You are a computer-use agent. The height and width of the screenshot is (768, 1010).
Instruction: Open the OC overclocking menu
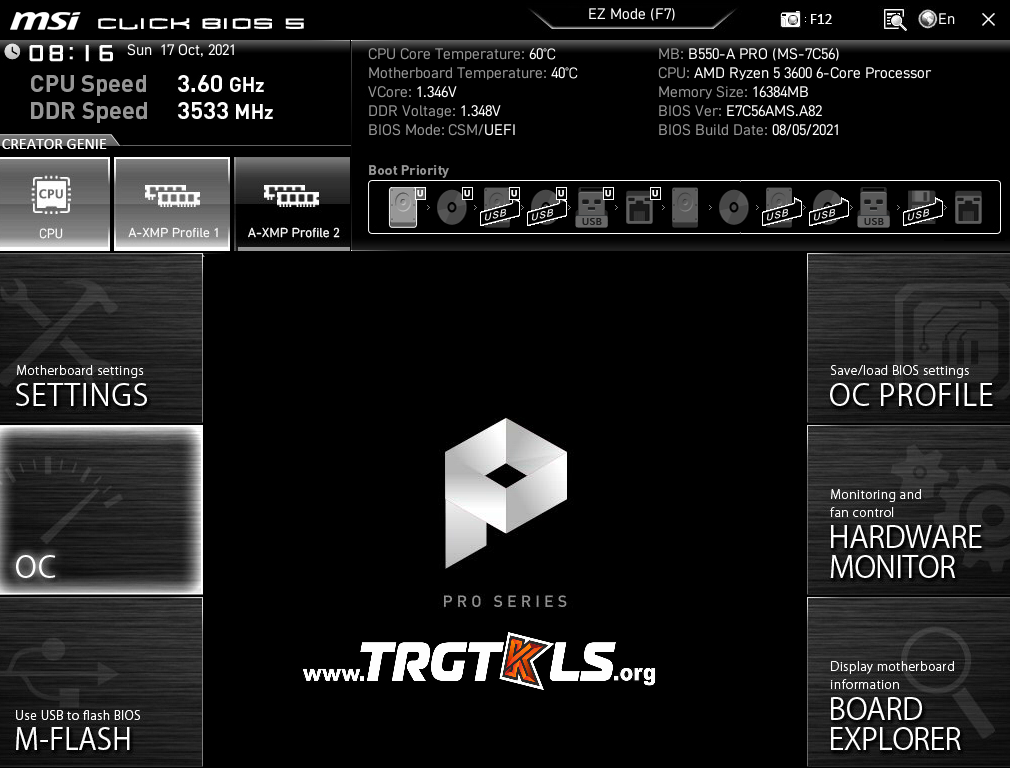(101, 510)
